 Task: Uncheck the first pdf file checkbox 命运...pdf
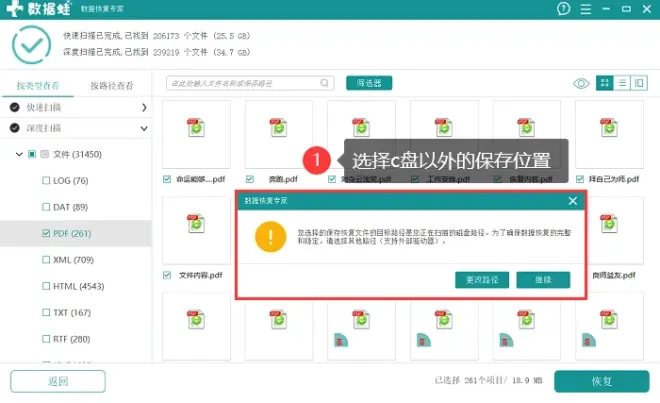click(x=167, y=179)
